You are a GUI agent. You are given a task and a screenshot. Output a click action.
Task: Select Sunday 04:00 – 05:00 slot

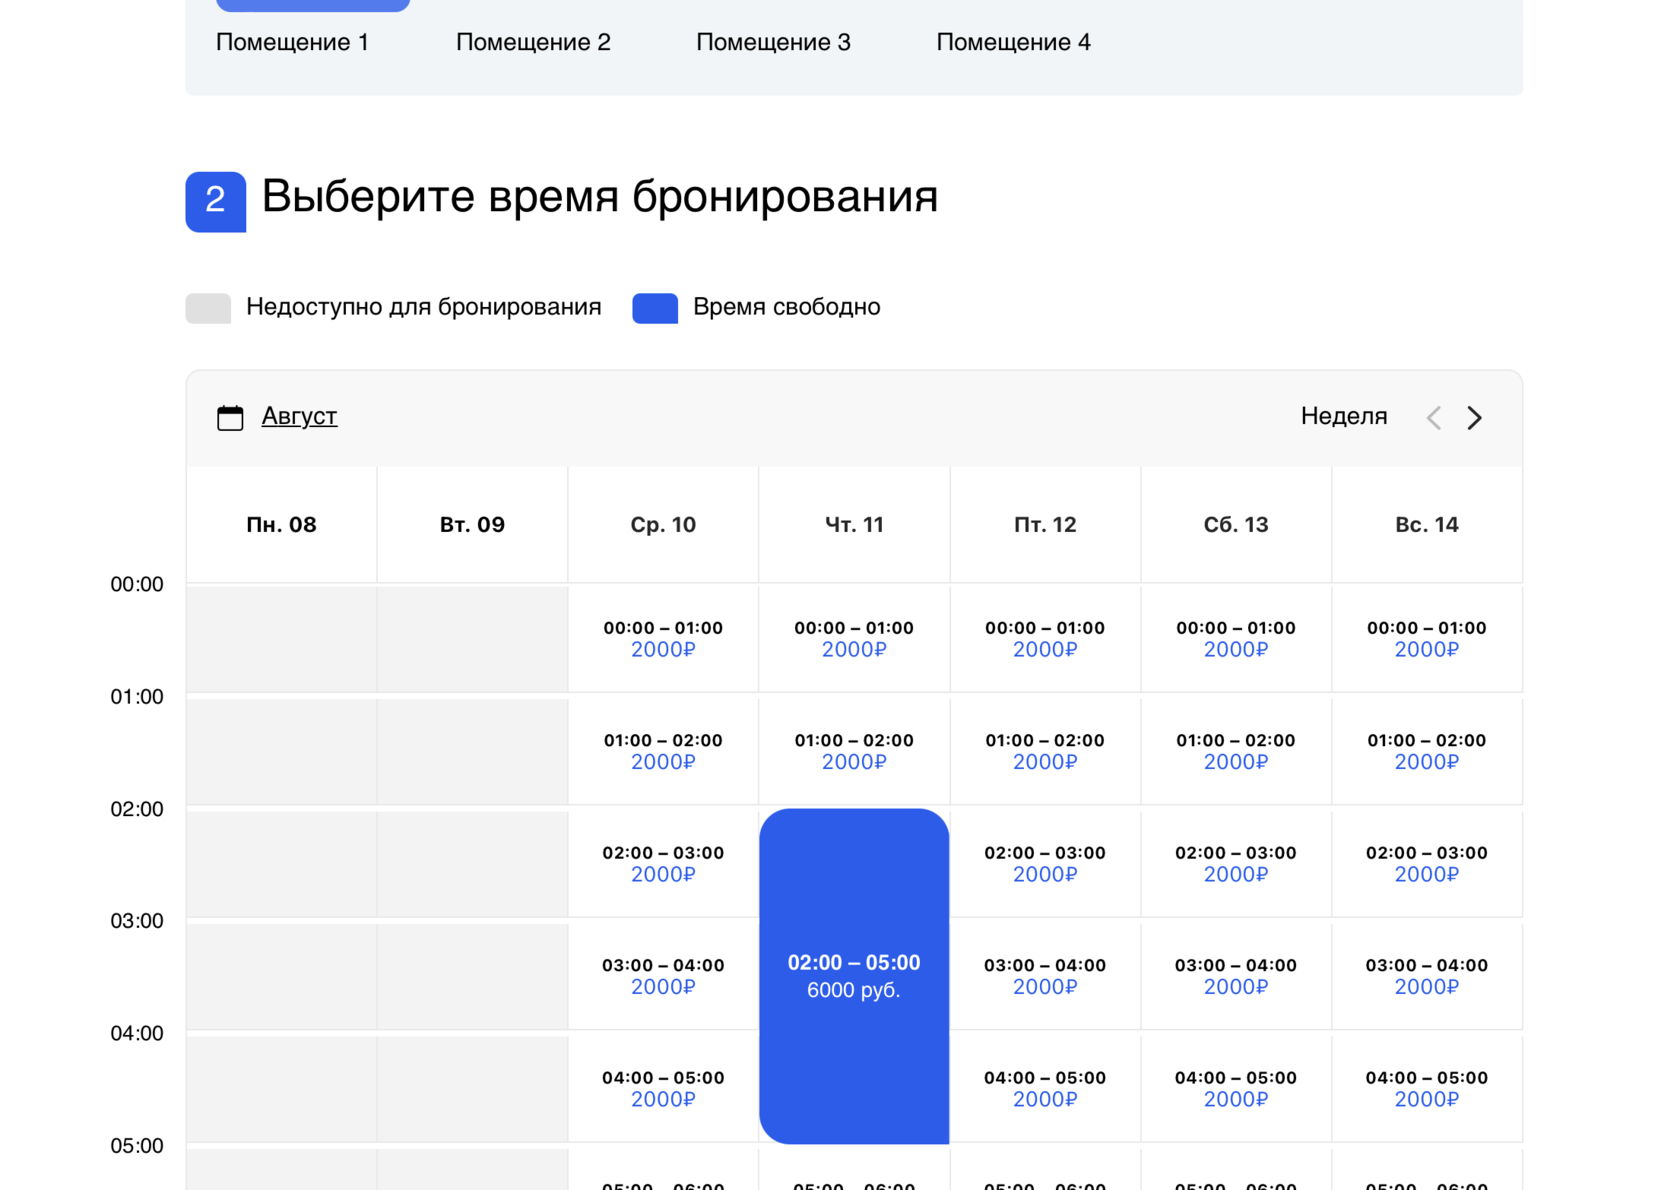1426,1088
